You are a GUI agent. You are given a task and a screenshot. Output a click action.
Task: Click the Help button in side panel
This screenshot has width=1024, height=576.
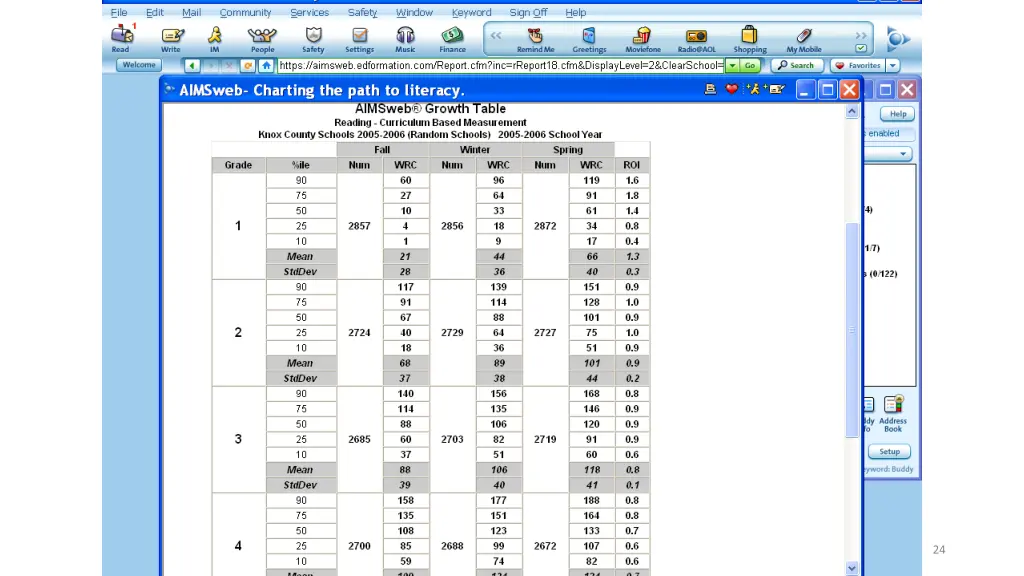click(897, 114)
